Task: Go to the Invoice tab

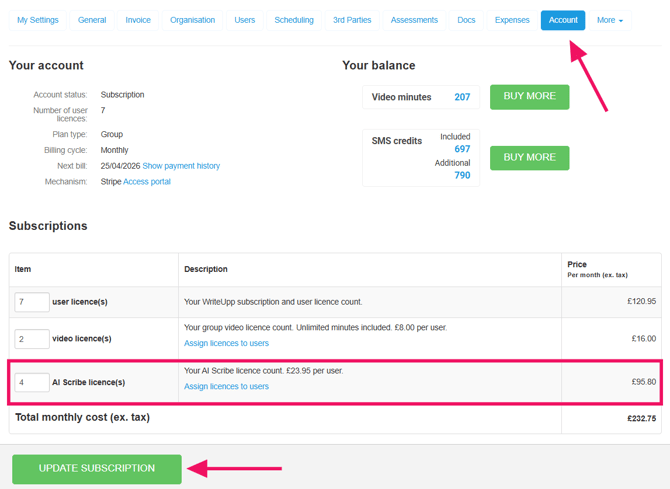Action: pos(138,20)
